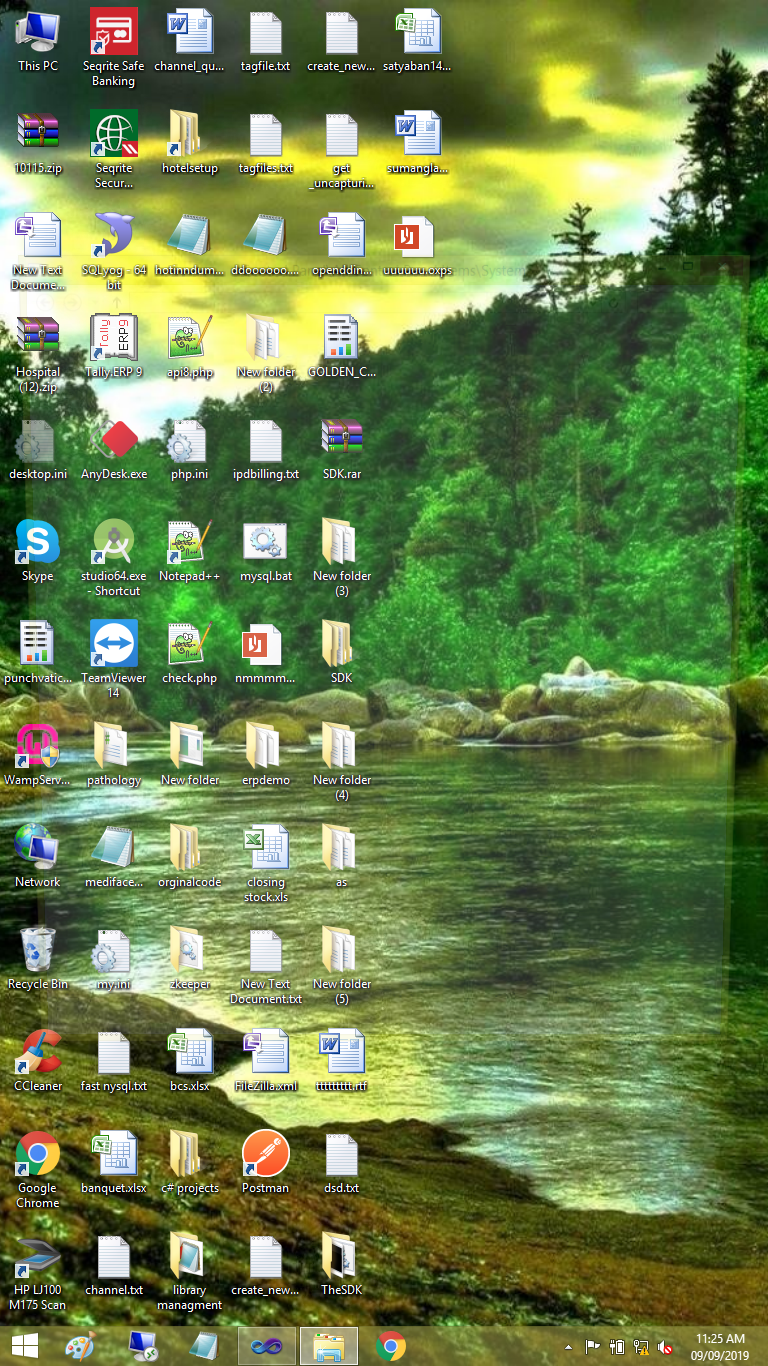
Task: Open the Postman shortcut
Action: tap(265, 1155)
